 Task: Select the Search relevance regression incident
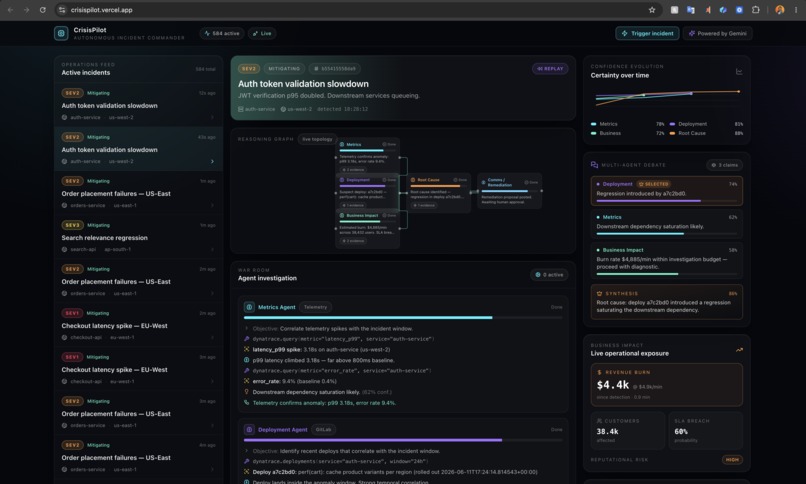pos(138,237)
